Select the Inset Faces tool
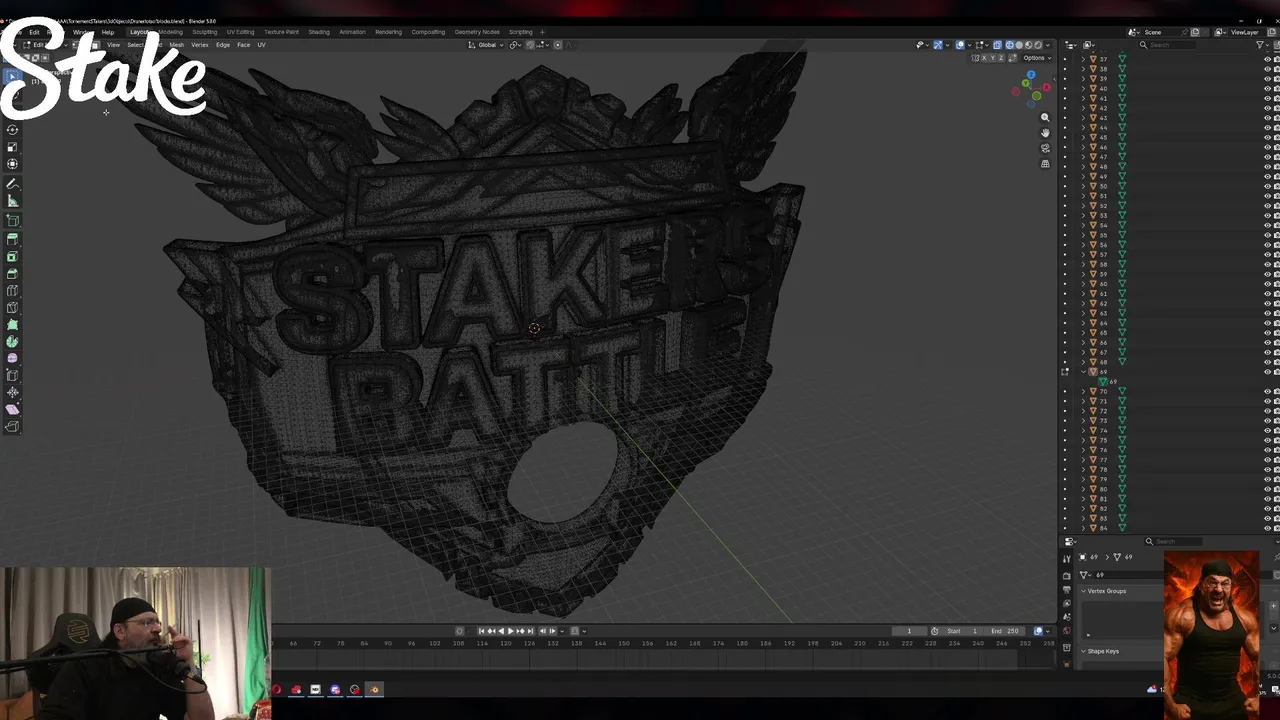 (12, 256)
